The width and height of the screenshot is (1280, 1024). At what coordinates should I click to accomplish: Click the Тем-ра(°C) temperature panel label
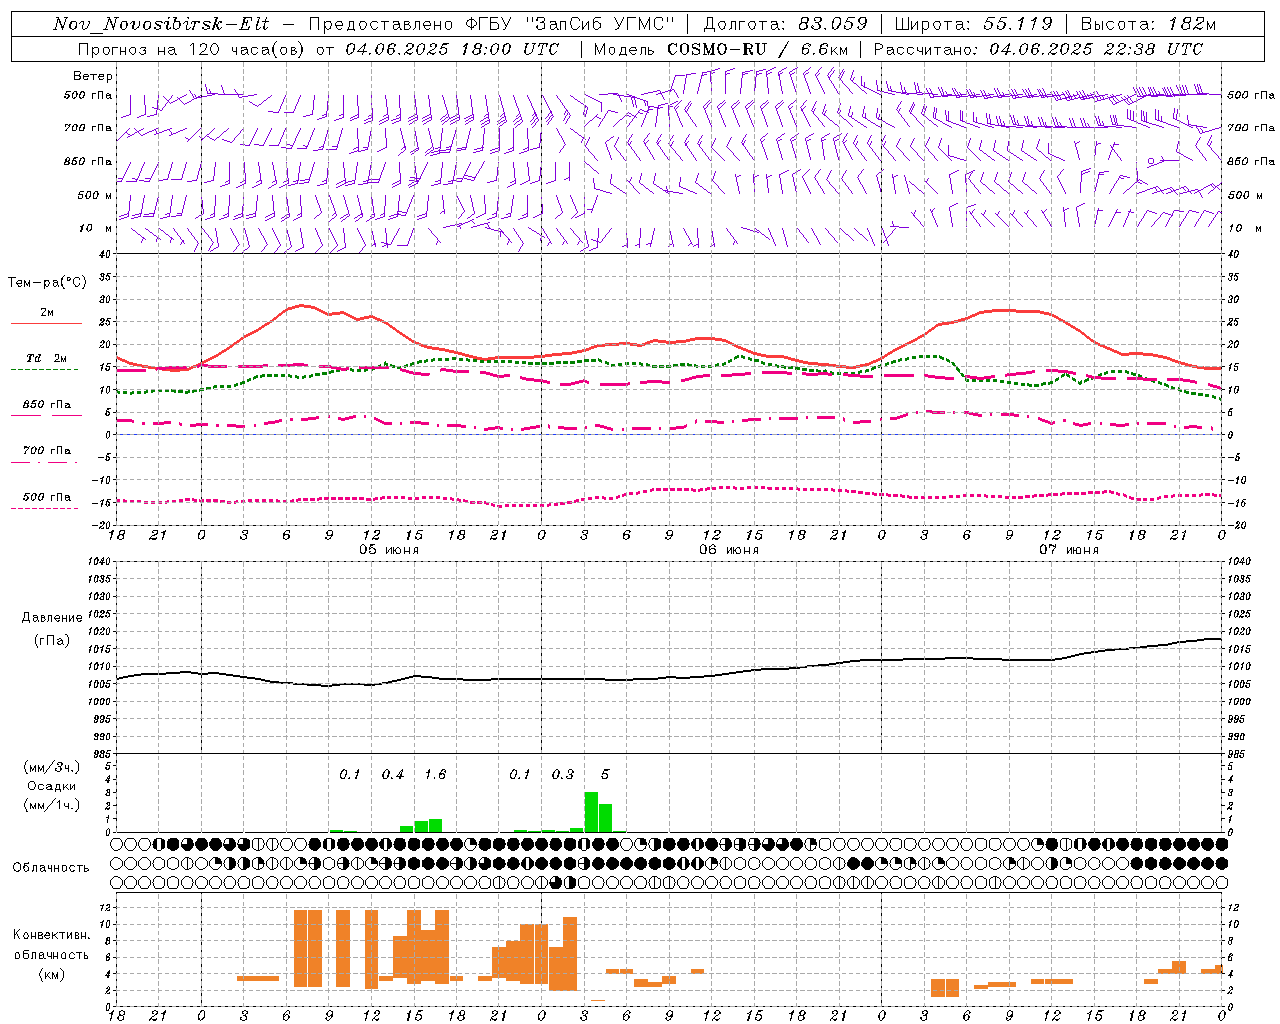47,283
